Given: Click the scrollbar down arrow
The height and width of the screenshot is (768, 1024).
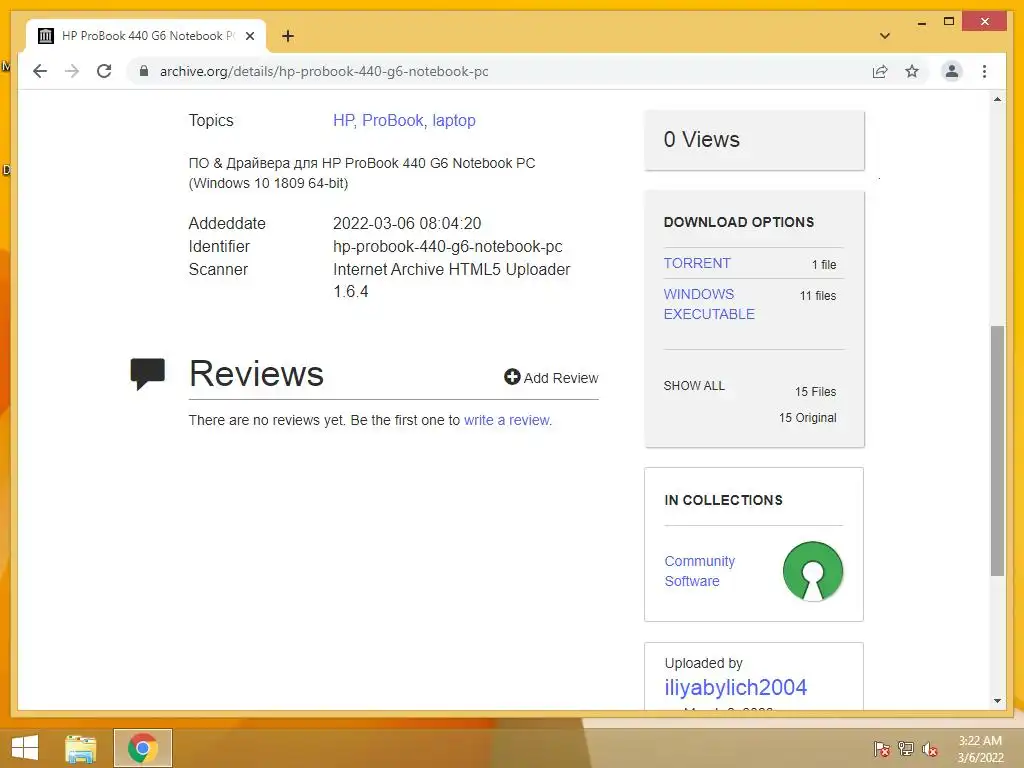Looking at the screenshot, I should [997, 701].
